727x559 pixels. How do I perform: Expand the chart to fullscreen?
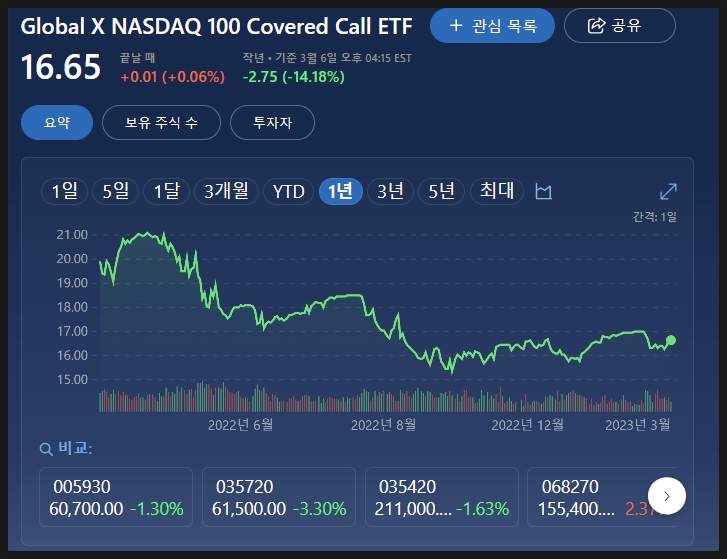click(x=668, y=191)
